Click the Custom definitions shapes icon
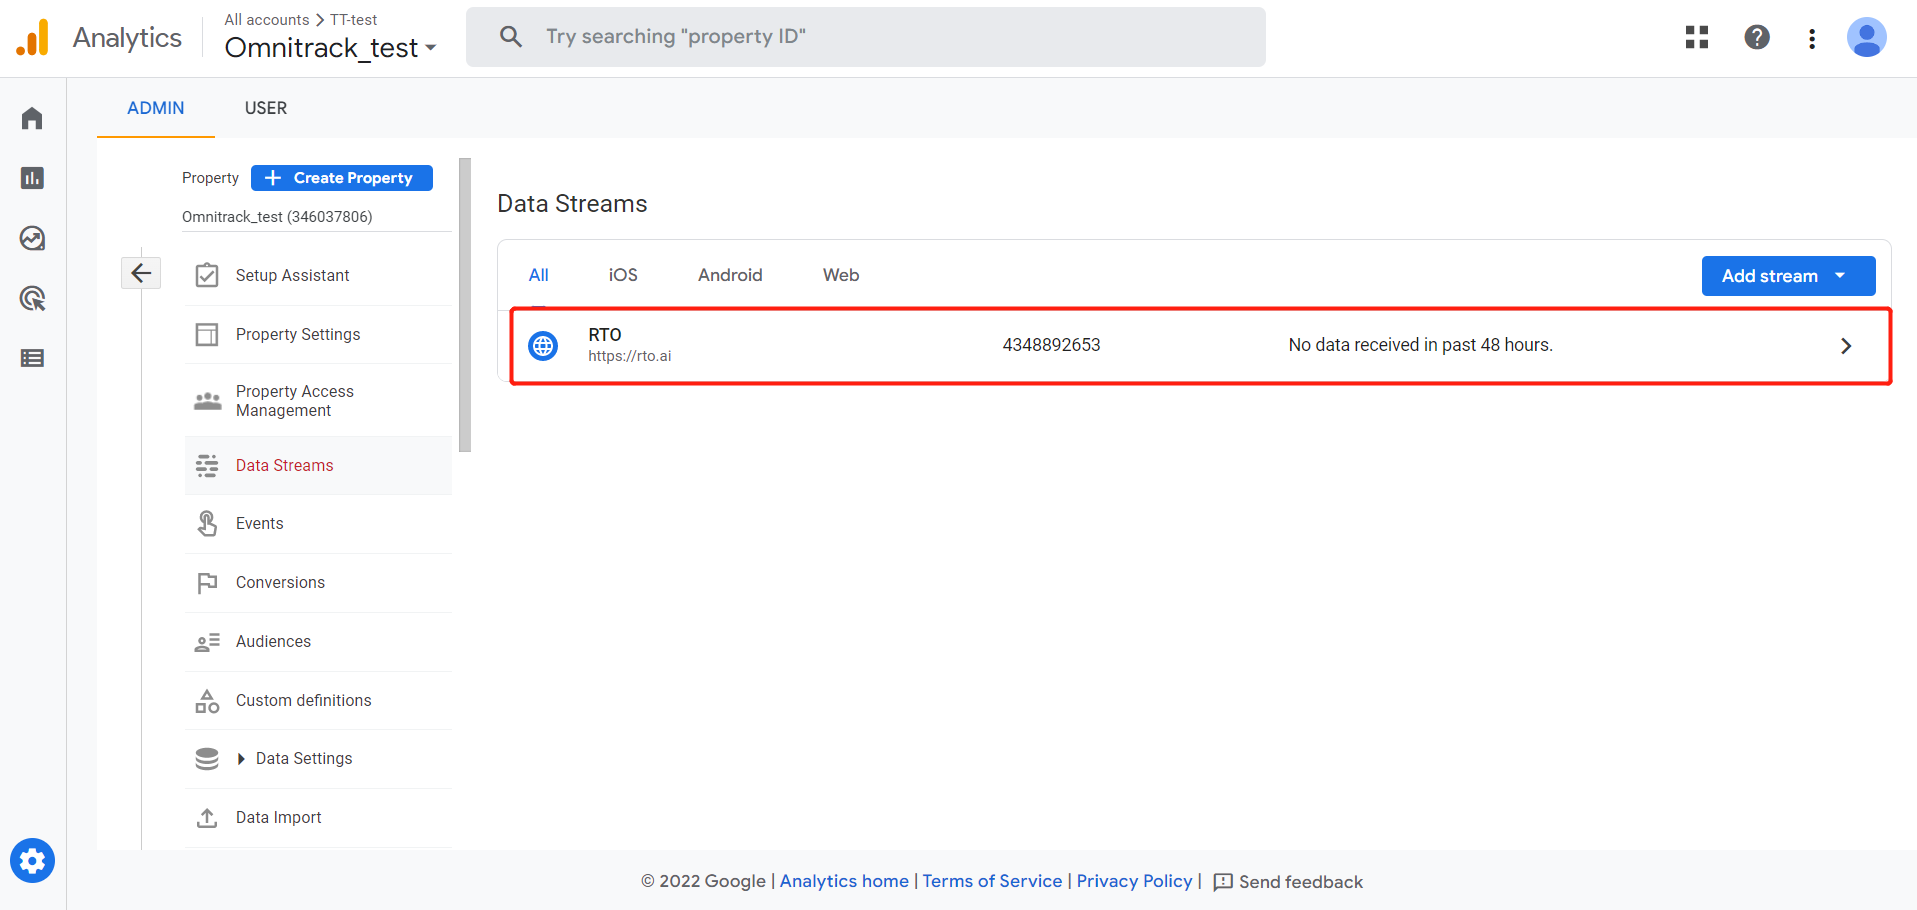 pyautogui.click(x=207, y=700)
